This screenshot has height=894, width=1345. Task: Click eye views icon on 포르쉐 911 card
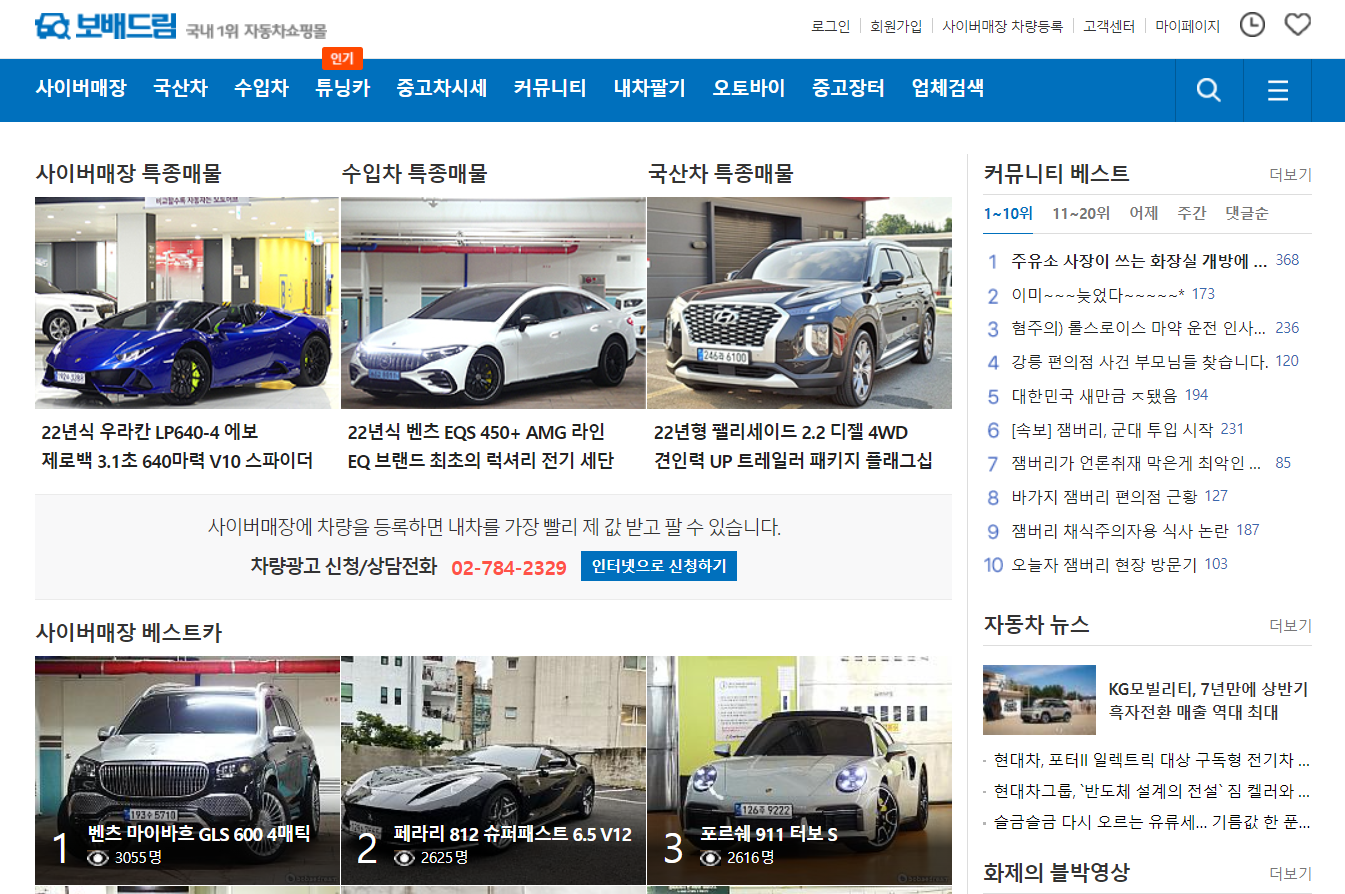[710, 857]
